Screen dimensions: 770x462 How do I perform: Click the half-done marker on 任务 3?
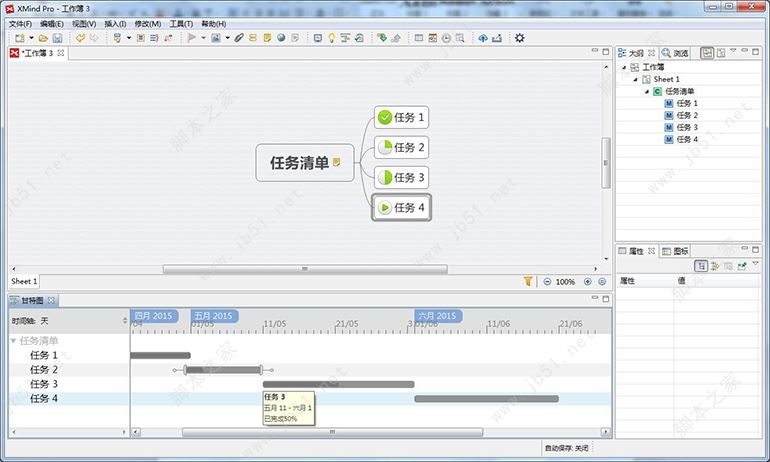point(385,177)
